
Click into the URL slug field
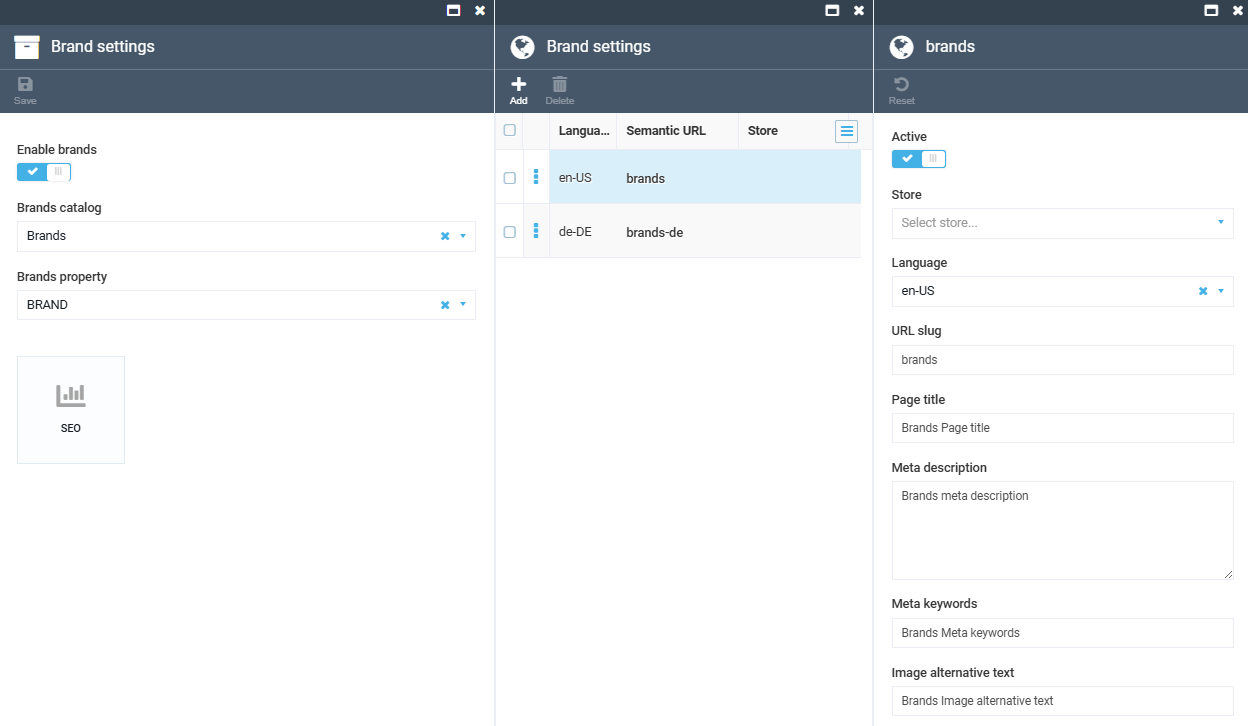[x=1062, y=360]
